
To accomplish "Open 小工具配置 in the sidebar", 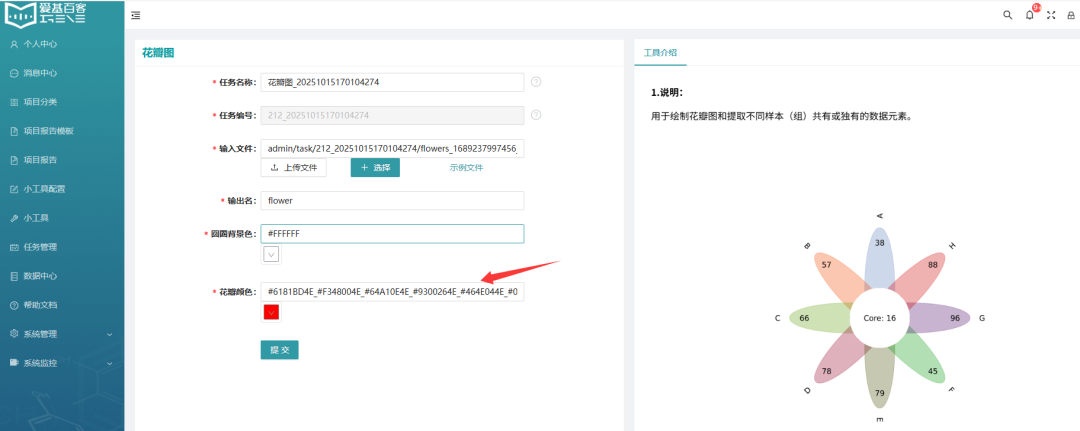I will (x=44, y=189).
